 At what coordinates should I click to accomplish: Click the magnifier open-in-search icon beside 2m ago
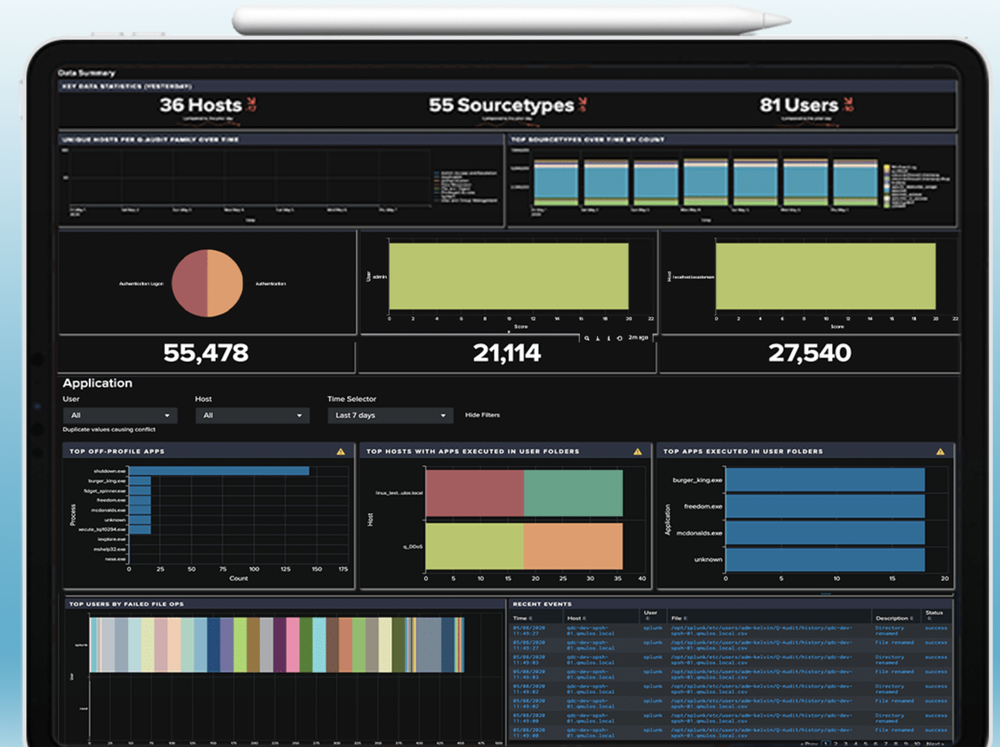coord(587,338)
